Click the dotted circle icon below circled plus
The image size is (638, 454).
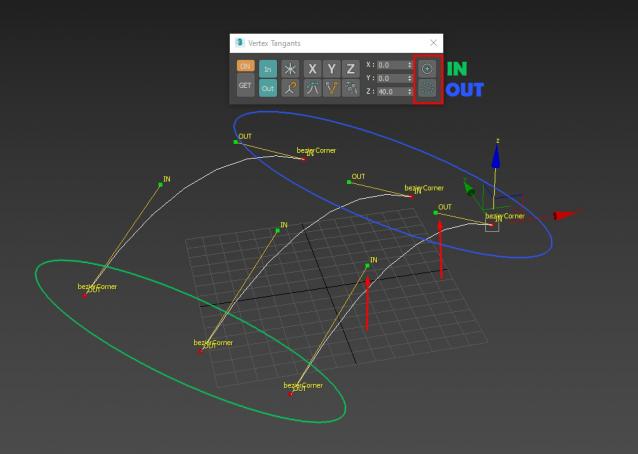pos(427,88)
